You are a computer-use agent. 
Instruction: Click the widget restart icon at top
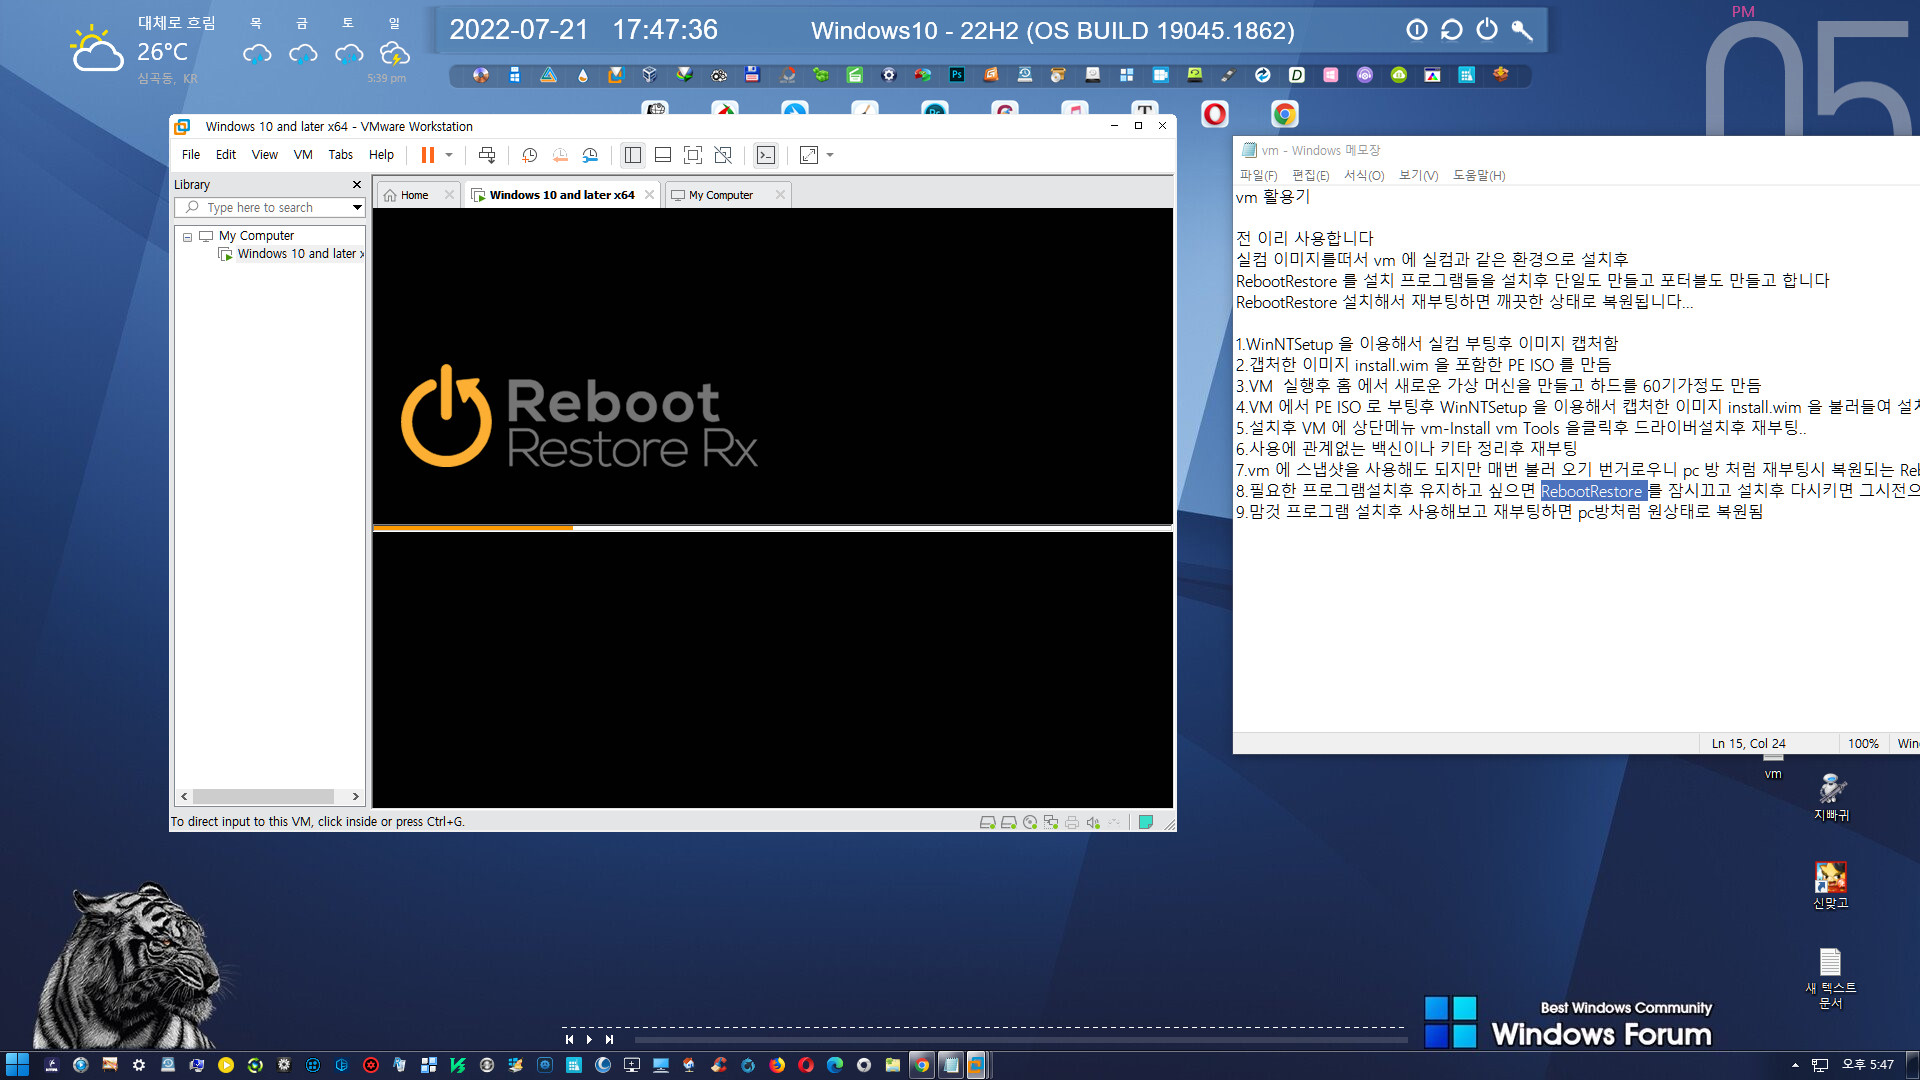click(1452, 30)
